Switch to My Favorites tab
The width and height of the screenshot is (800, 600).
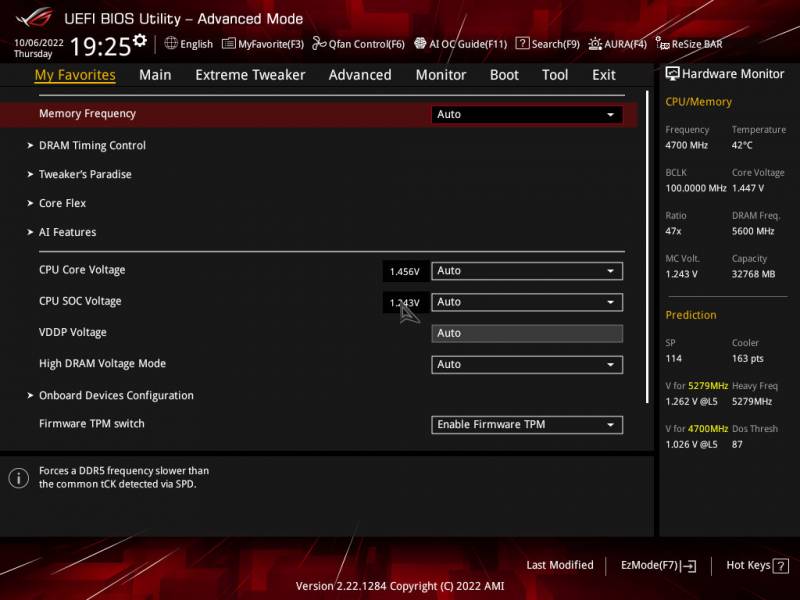point(75,75)
